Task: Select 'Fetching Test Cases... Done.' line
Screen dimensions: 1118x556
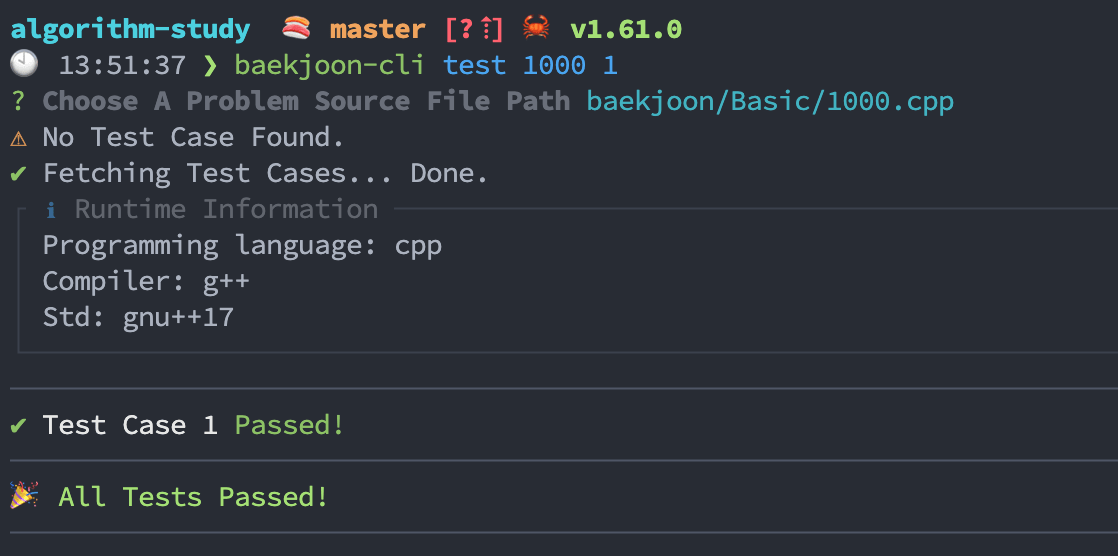Action: coord(265,173)
